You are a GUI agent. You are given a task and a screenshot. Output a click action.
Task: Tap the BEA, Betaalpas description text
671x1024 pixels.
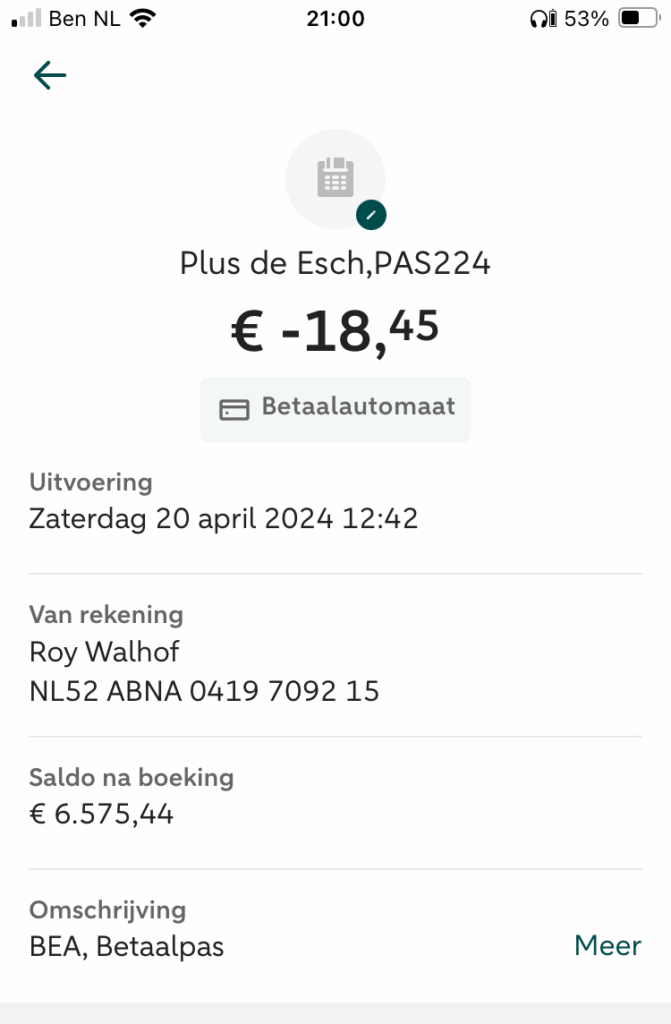coord(126,946)
